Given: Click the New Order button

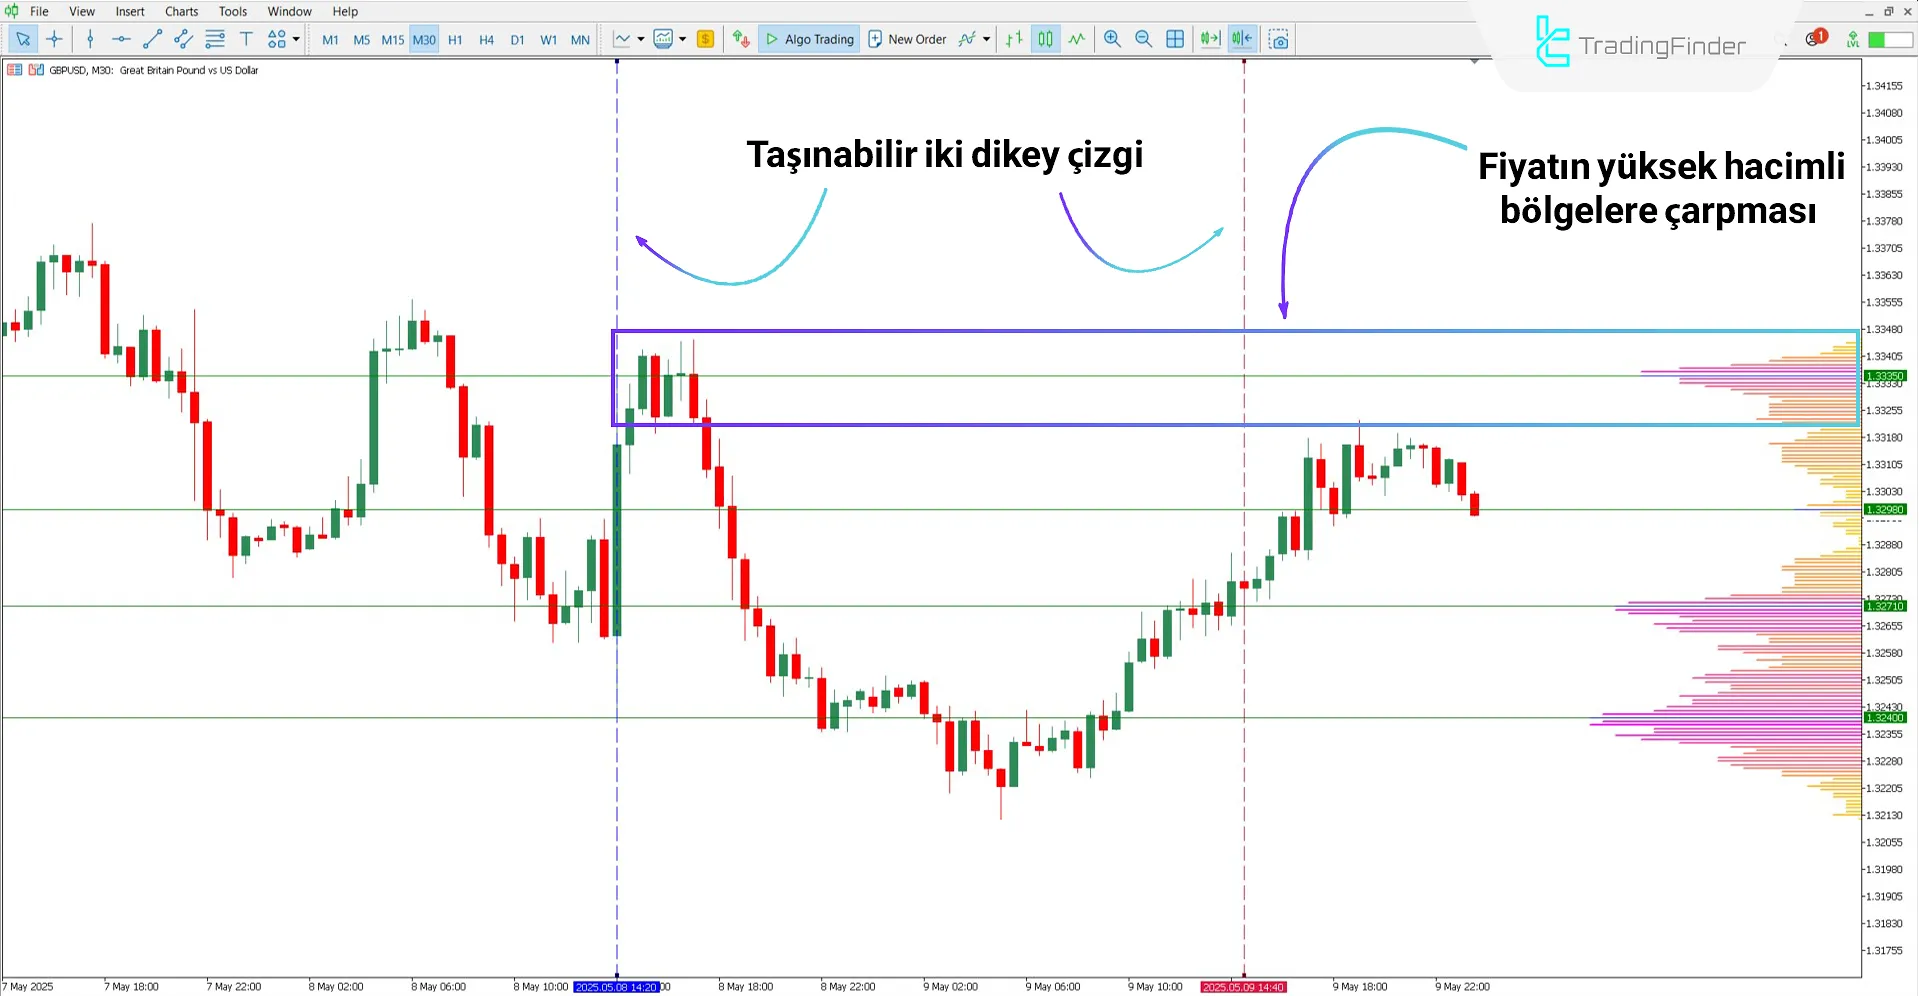Looking at the screenshot, I should click(907, 39).
